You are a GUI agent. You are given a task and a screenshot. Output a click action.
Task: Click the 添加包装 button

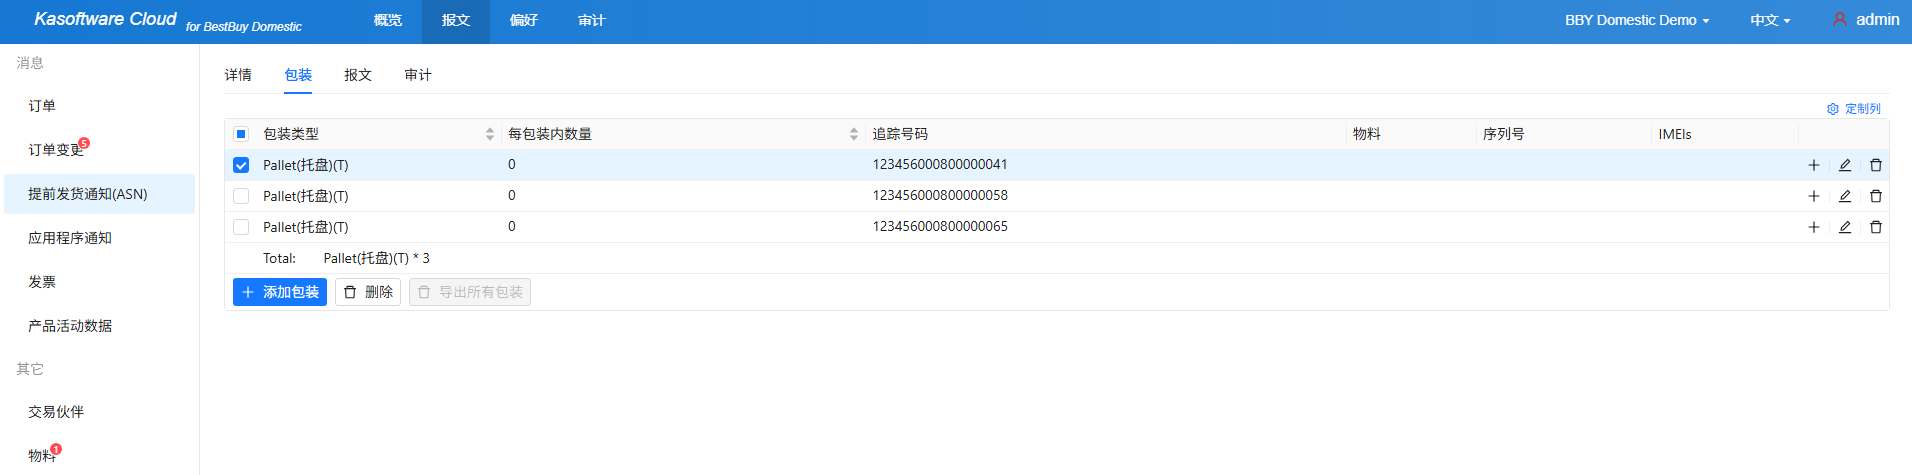280,292
